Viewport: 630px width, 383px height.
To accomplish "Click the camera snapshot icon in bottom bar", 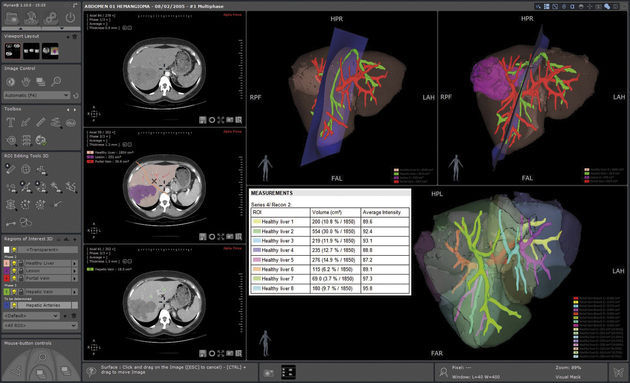I will tap(268, 373).
